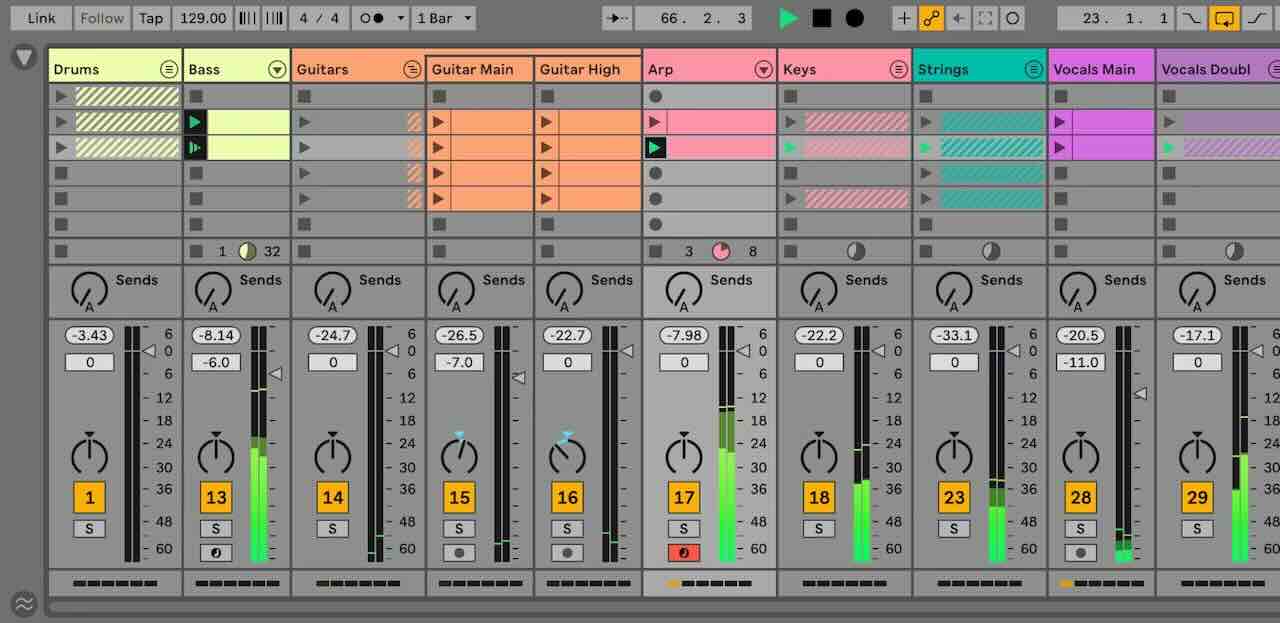Arm Vocals Main track for recording
This screenshot has height=623, width=1280.
pos(1080,553)
